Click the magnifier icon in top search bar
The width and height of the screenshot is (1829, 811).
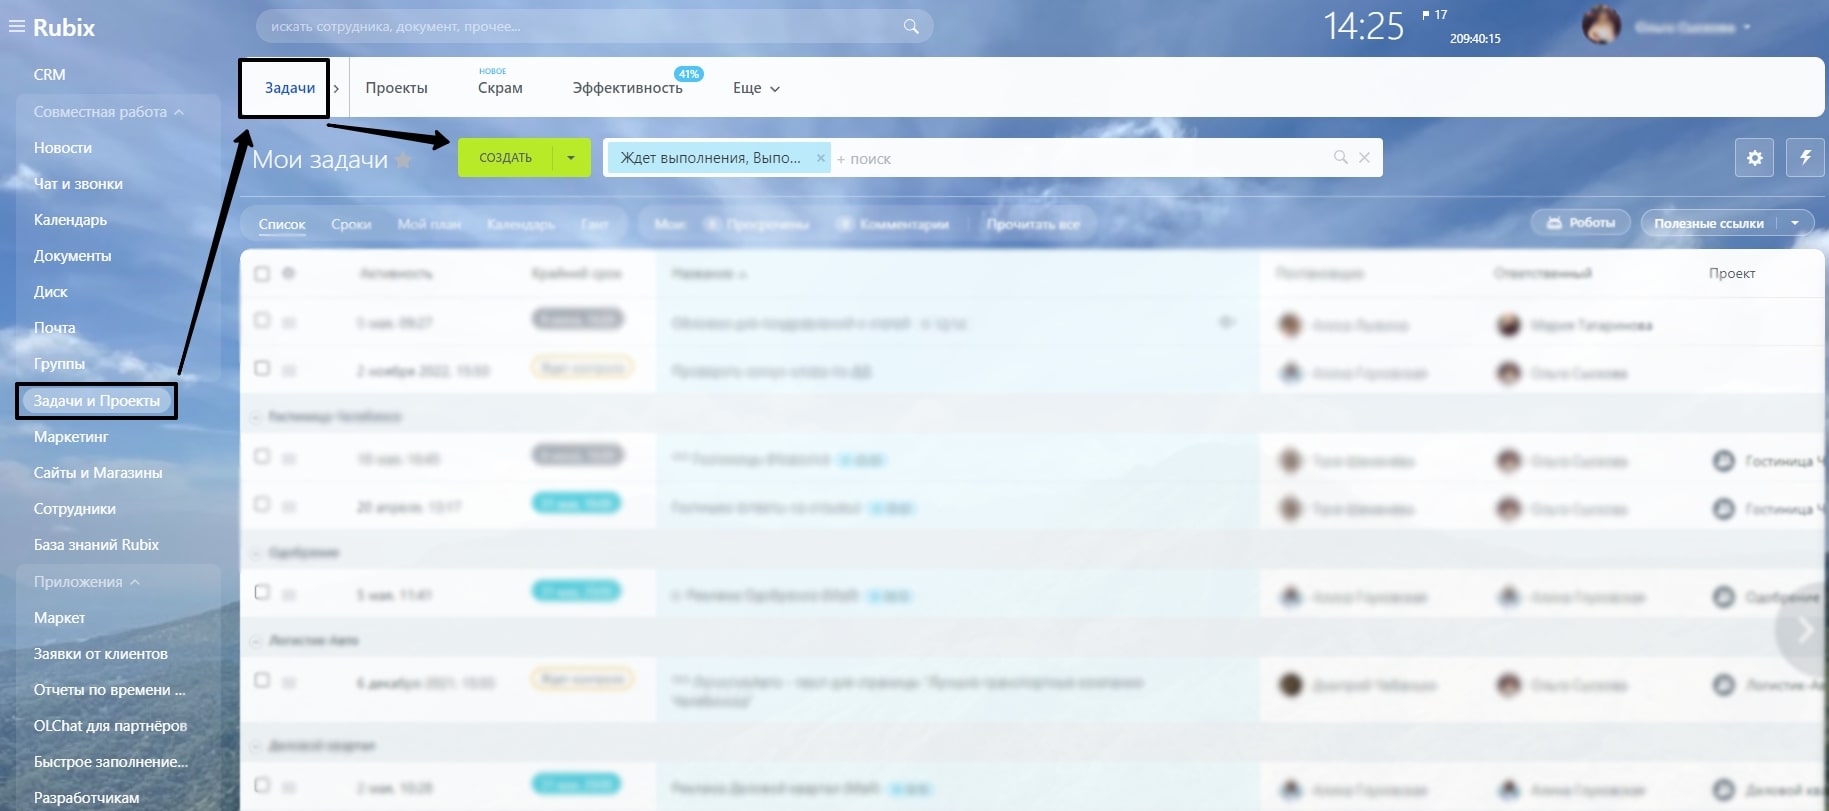point(910,27)
